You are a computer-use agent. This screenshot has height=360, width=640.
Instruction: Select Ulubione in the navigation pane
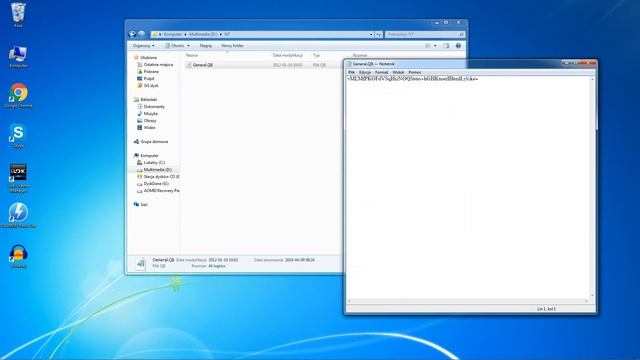click(x=148, y=58)
